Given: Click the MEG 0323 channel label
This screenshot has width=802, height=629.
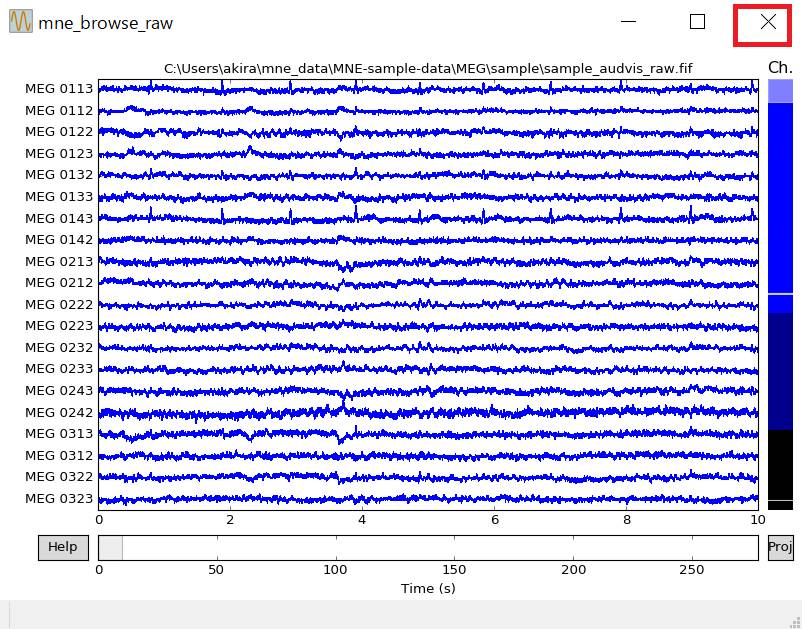Looking at the screenshot, I should click(59, 498).
